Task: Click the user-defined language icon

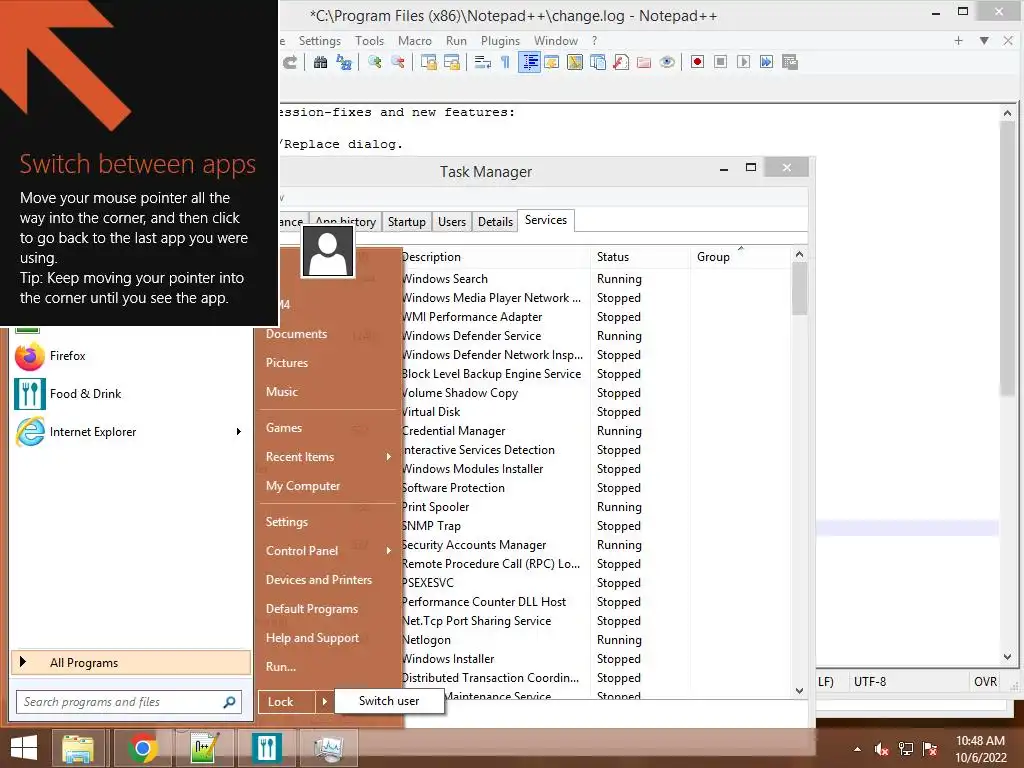Action: click(x=552, y=62)
